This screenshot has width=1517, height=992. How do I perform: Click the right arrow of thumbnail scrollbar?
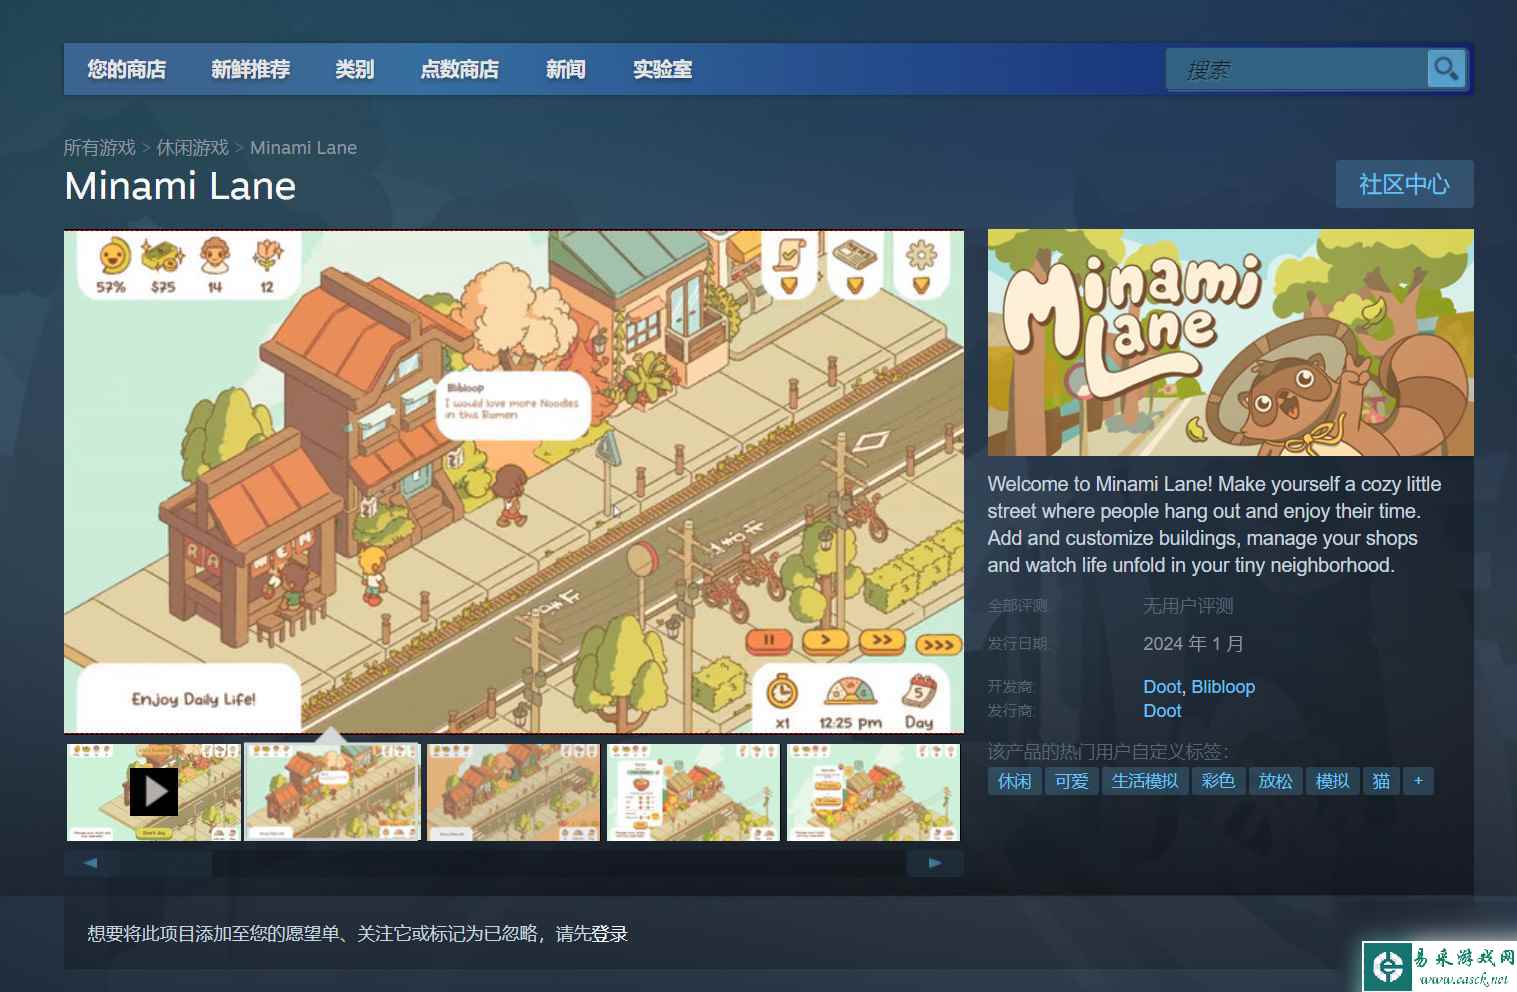tap(935, 863)
